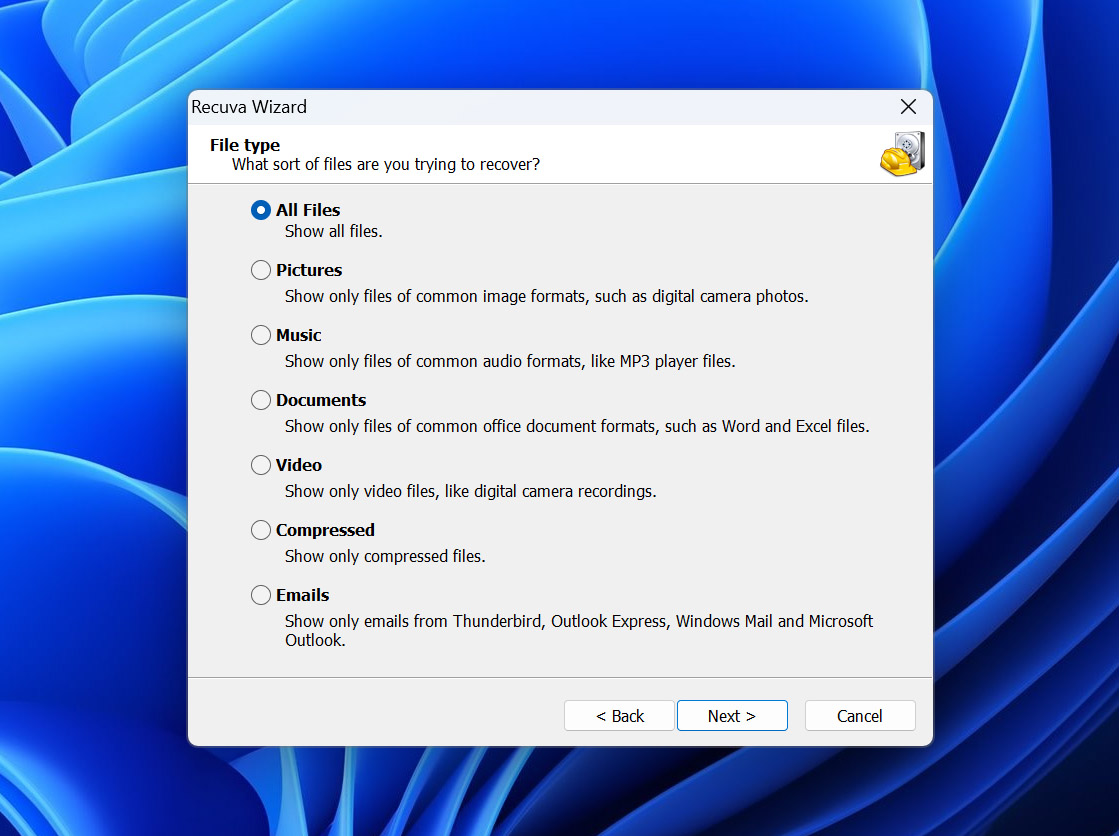Go to the next wizard step
The width and height of the screenshot is (1119, 836).
click(732, 715)
